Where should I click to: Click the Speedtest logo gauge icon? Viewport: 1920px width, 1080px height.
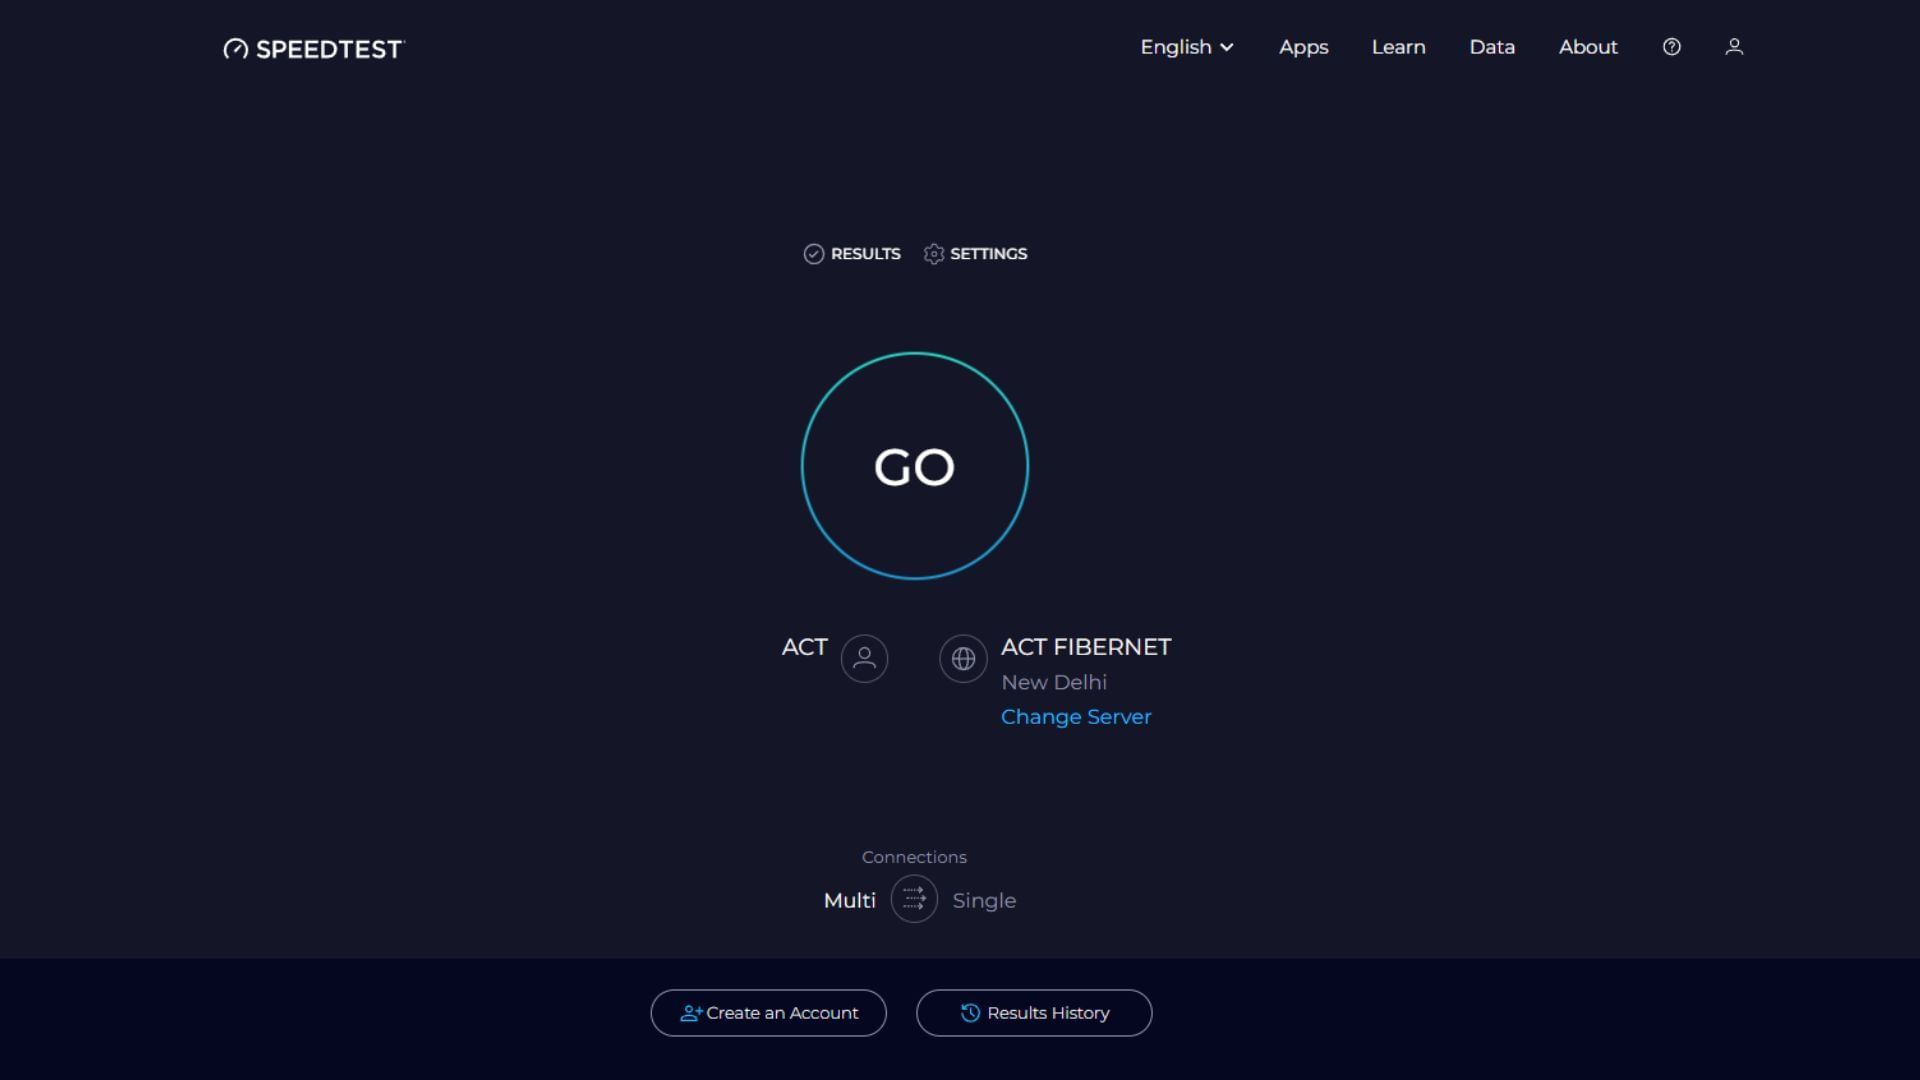point(235,49)
